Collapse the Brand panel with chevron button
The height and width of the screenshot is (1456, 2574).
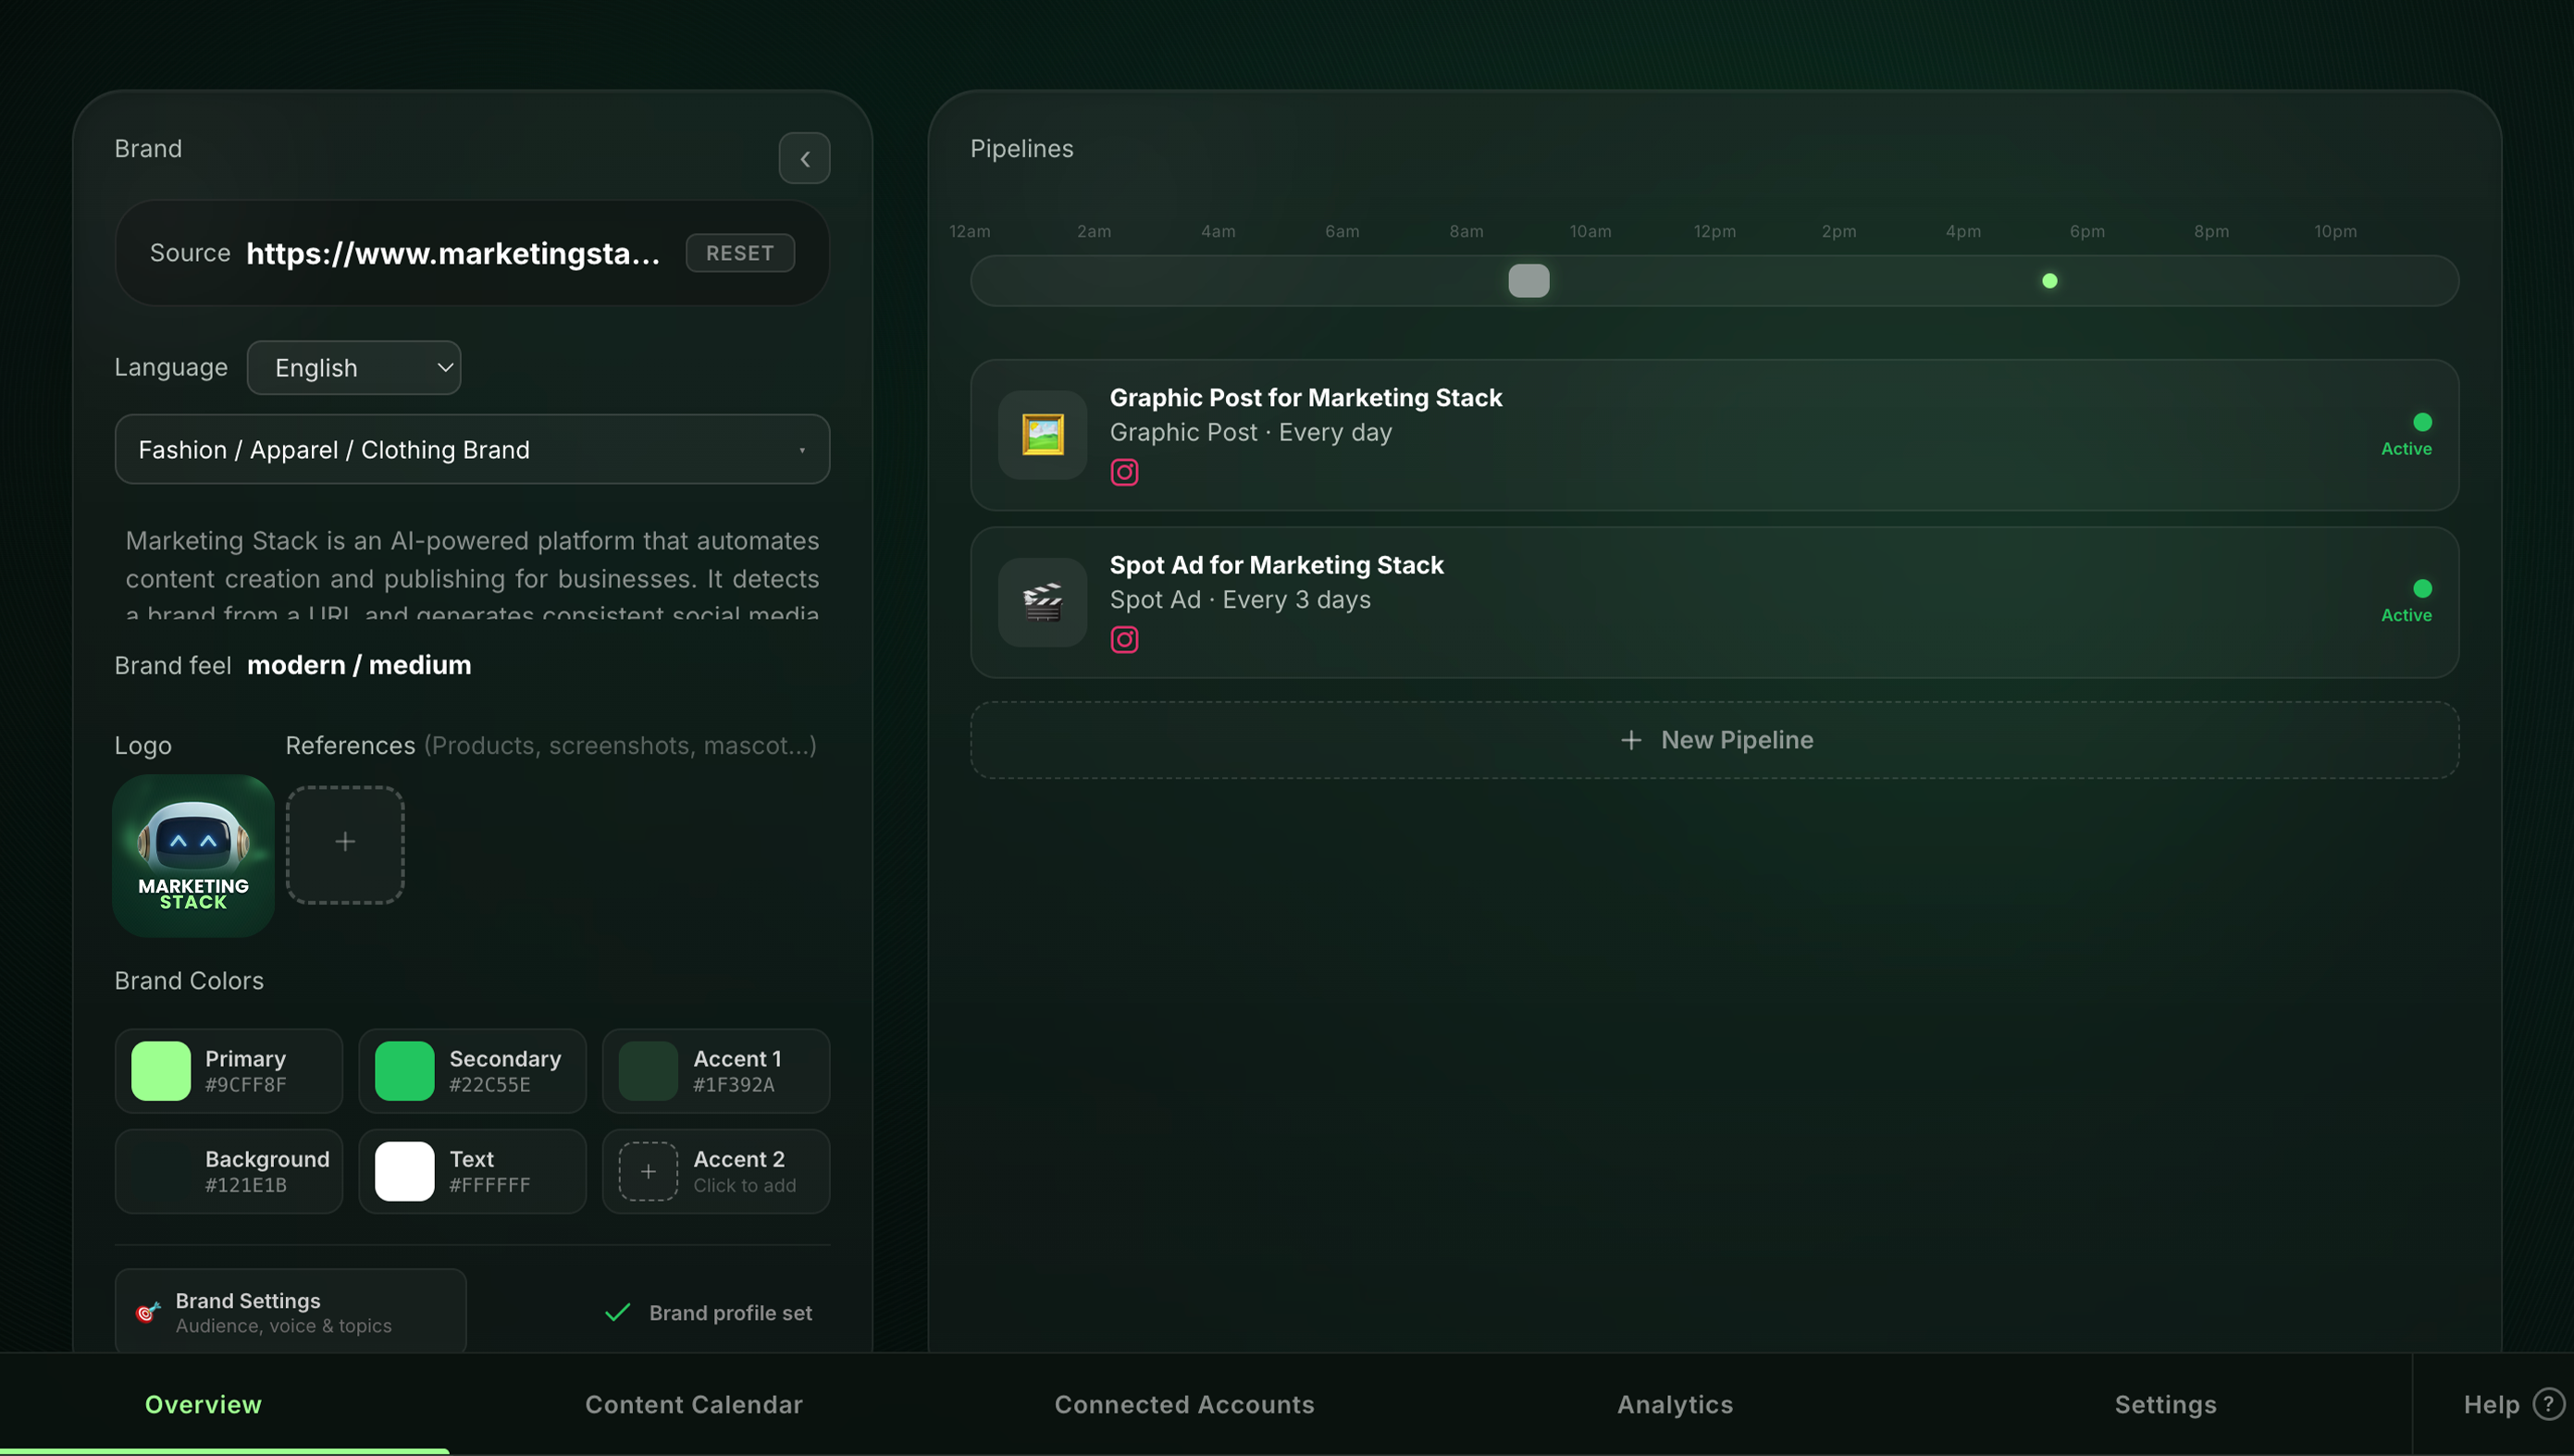pyautogui.click(x=804, y=159)
